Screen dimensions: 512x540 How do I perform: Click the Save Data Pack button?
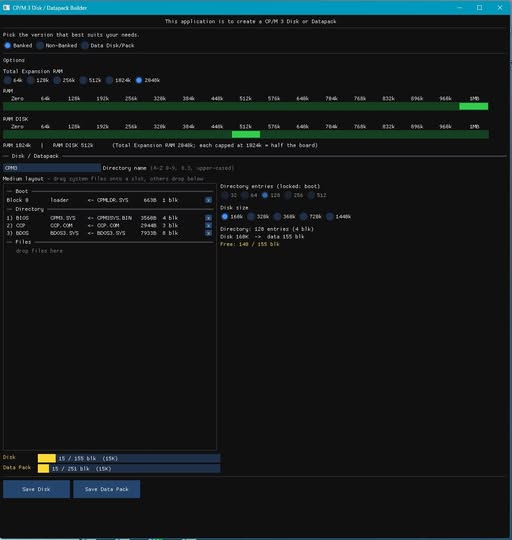[x=107, y=489]
